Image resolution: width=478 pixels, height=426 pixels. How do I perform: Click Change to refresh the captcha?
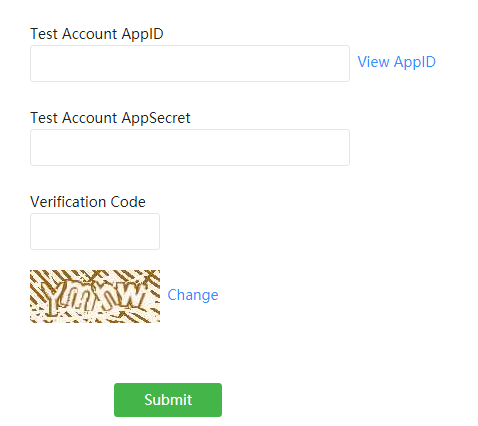coord(193,295)
